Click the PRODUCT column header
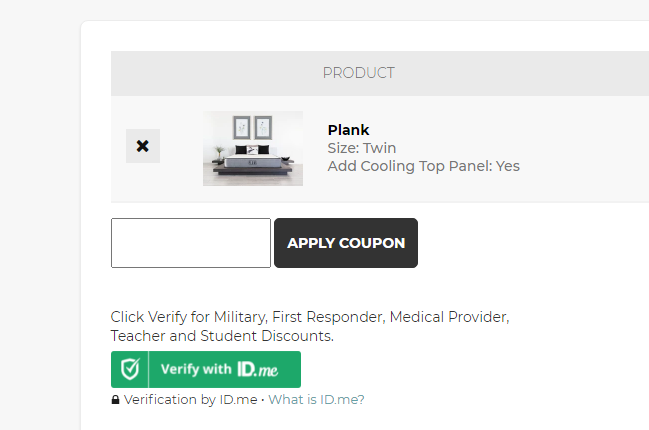 tap(358, 73)
